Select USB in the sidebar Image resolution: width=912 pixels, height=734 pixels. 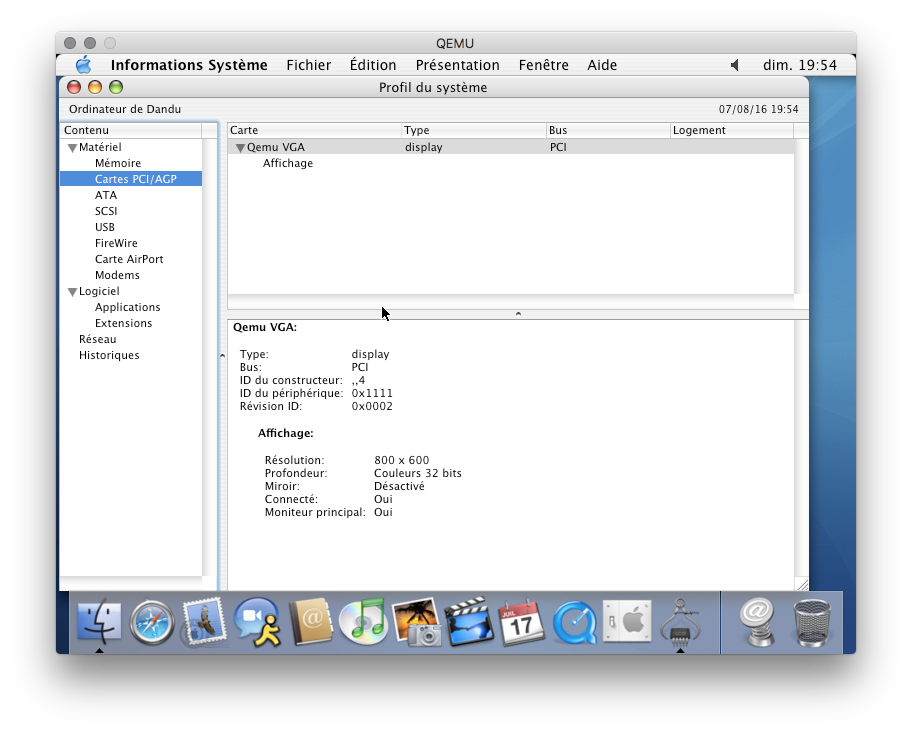pyautogui.click(x=105, y=227)
